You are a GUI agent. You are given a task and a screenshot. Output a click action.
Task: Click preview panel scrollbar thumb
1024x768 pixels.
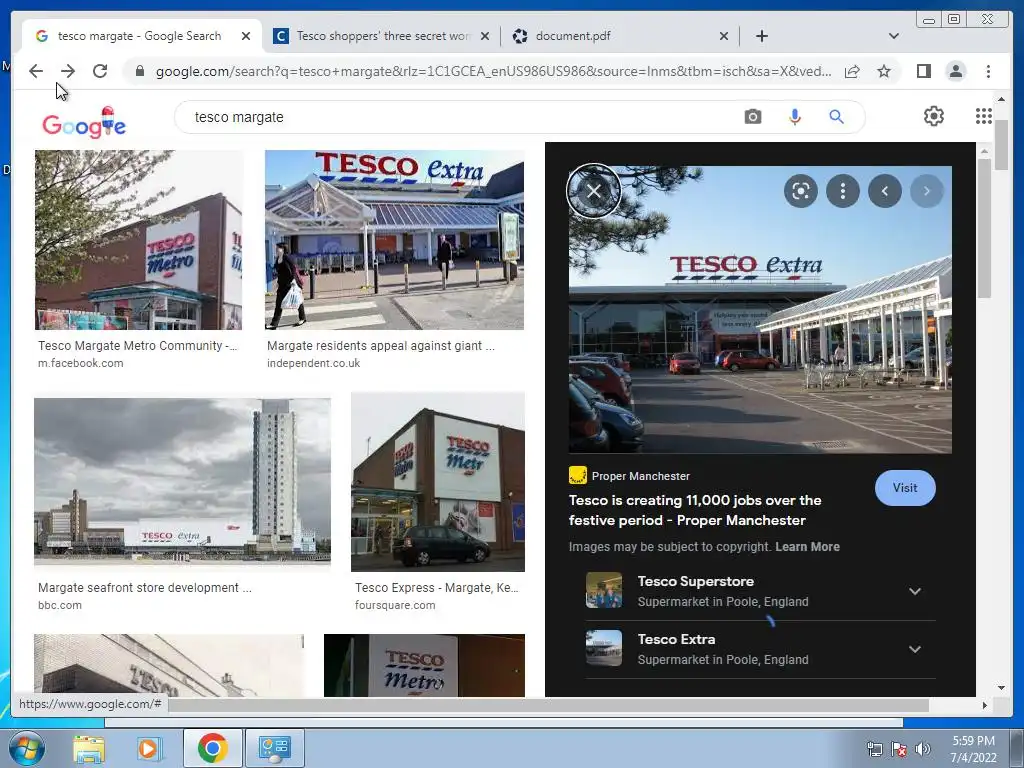tap(984, 229)
